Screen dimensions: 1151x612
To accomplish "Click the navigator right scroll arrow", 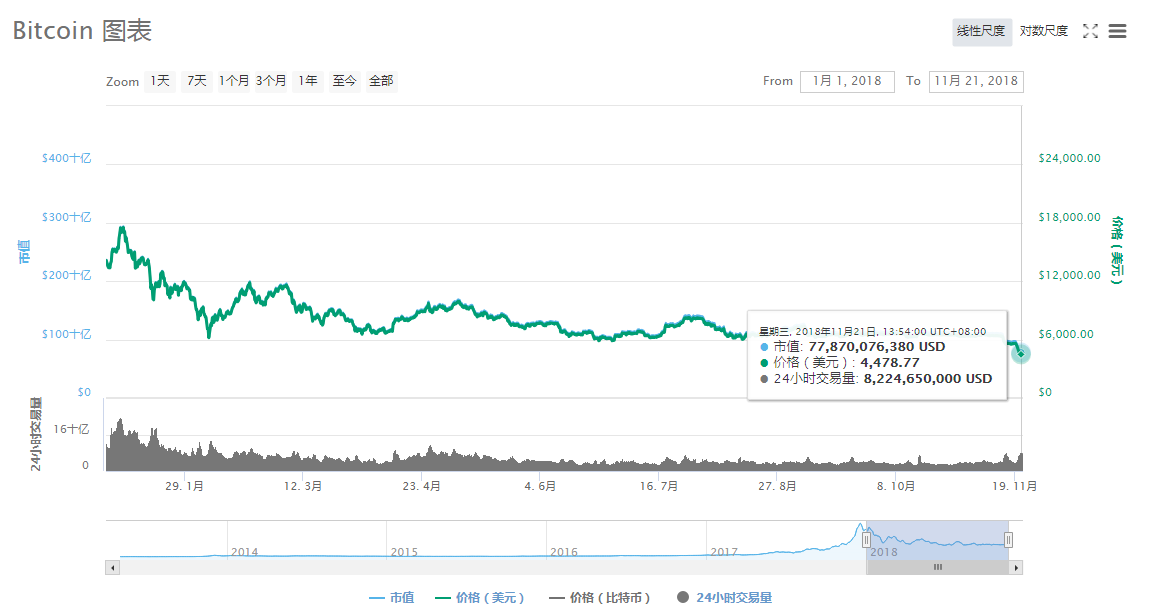I will point(1016,567).
